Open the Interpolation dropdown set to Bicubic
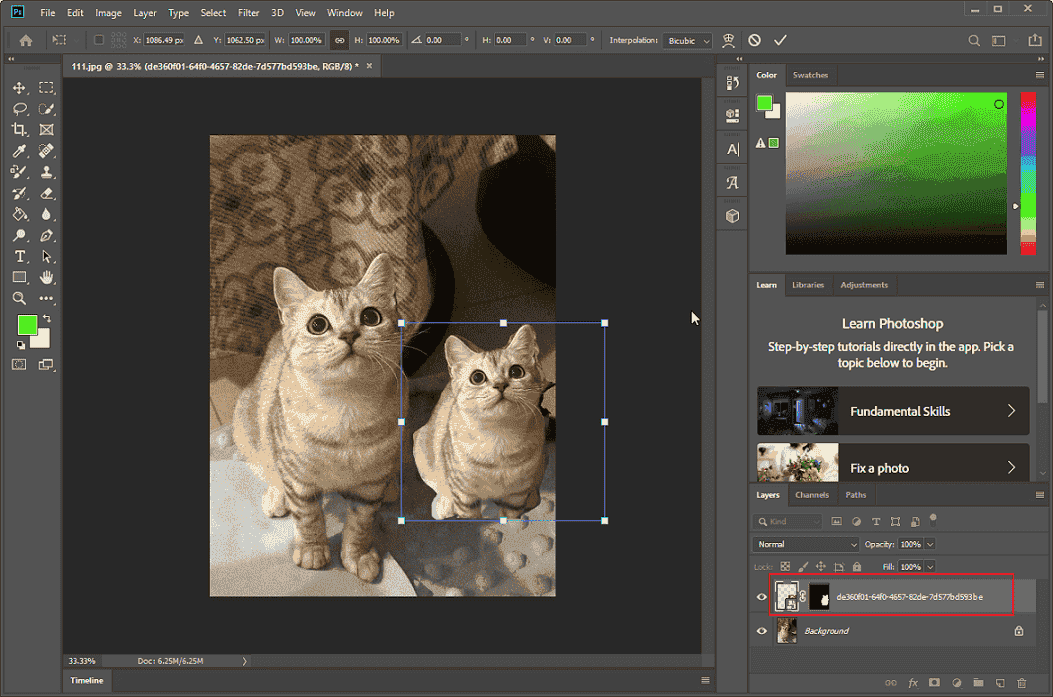Viewport: 1053px width, 697px height. tap(686, 40)
